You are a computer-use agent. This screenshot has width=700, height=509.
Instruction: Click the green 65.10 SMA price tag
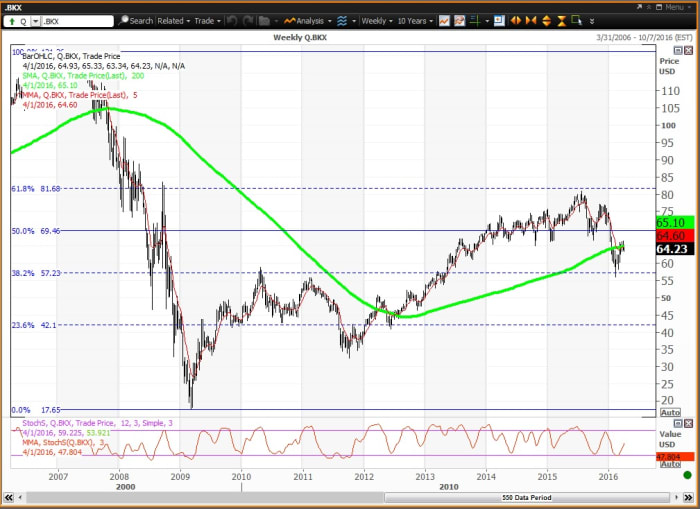675,222
